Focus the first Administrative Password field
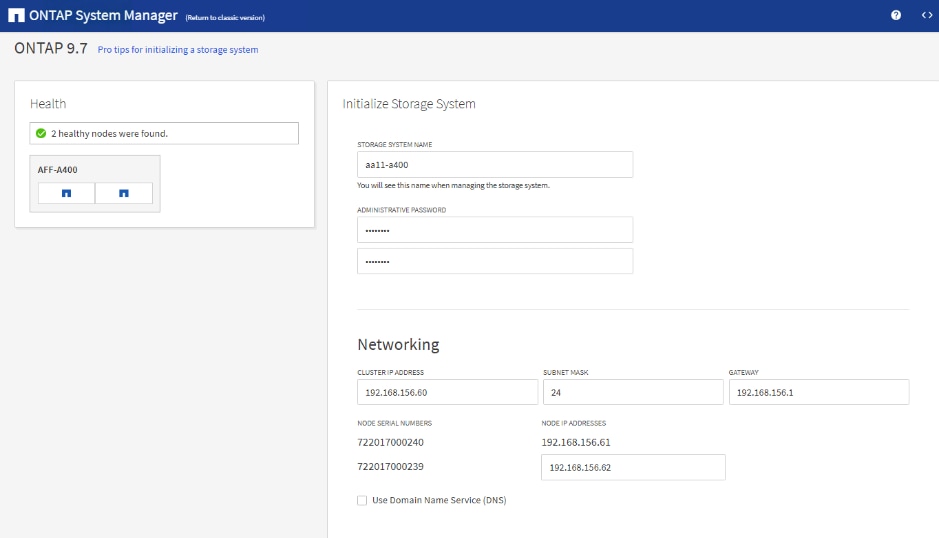Image resolution: width=939 pixels, height=538 pixels. [495, 229]
